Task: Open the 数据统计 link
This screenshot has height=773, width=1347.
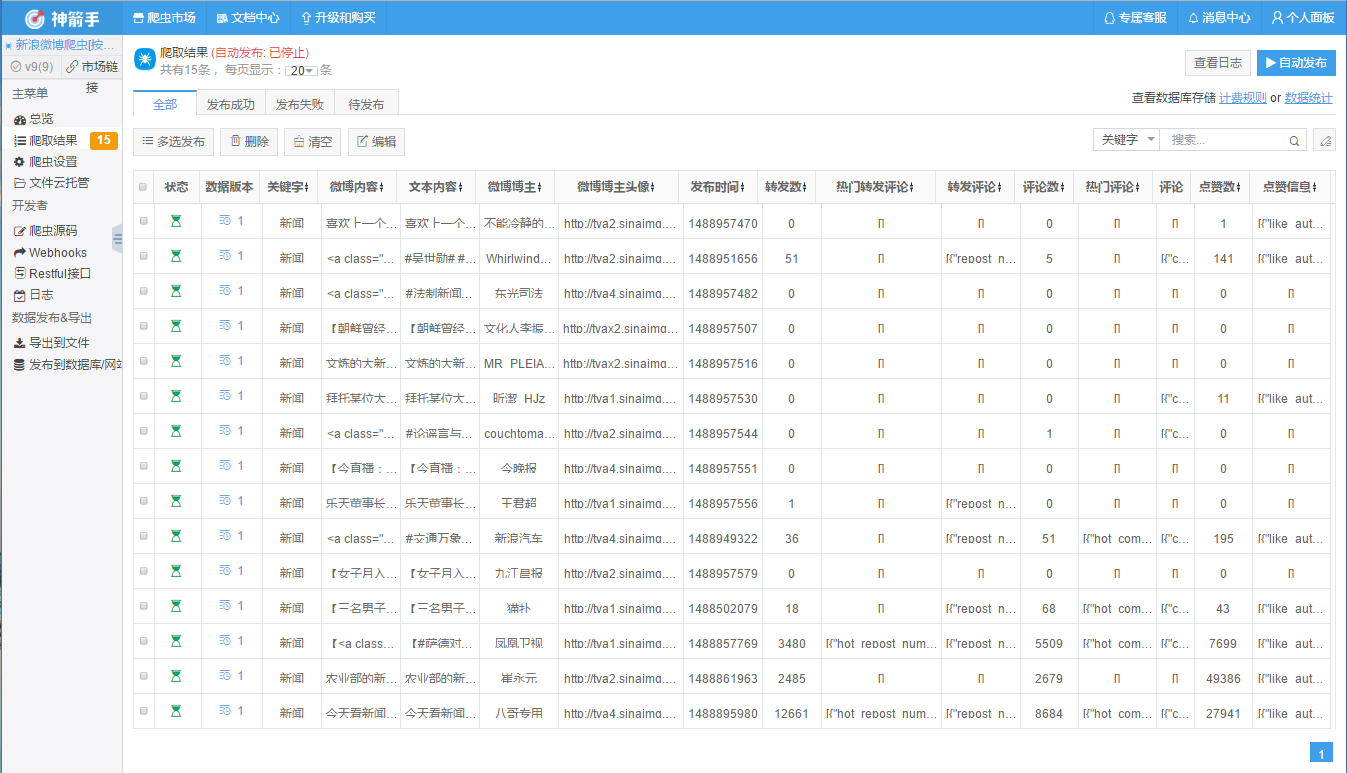Action: pyautogui.click(x=1308, y=98)
